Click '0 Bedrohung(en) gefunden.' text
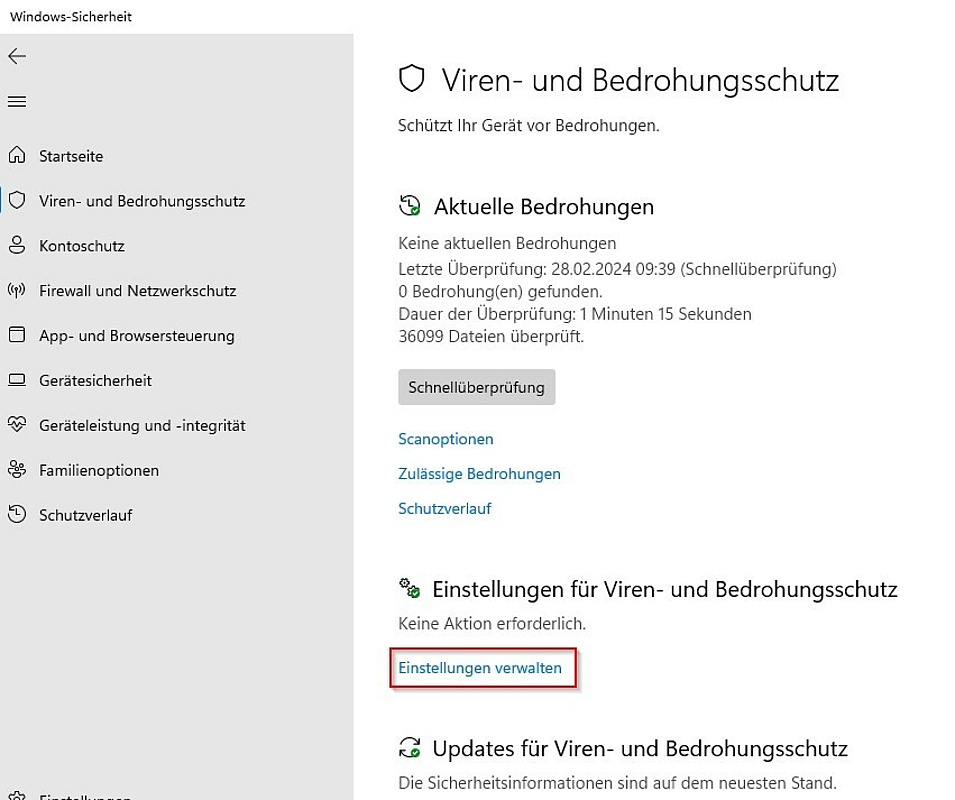 tap(500, 292)
